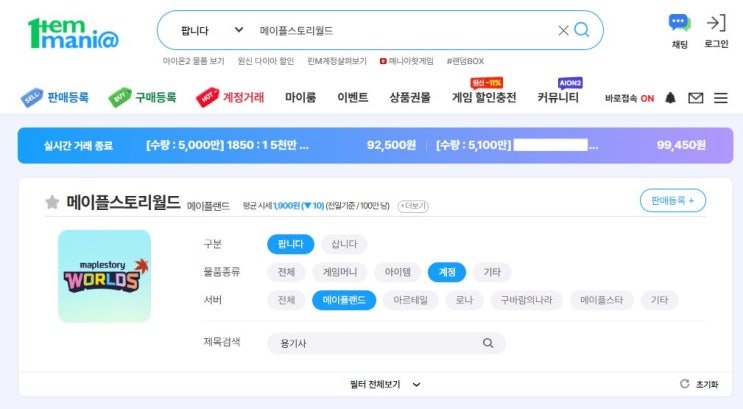The image size is (743, 409).
Task: Toggle 바로접속 ON switch
Action: [x=629, y=99]
